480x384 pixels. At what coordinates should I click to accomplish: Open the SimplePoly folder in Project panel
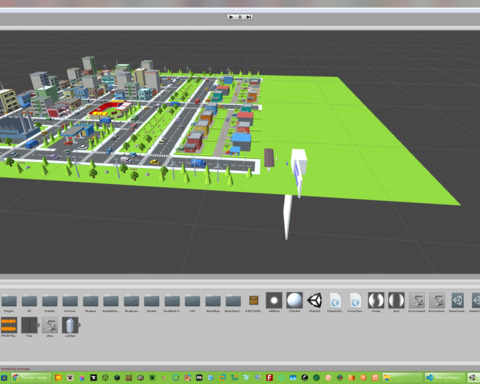pyautogui.click(x=111, y=303)
